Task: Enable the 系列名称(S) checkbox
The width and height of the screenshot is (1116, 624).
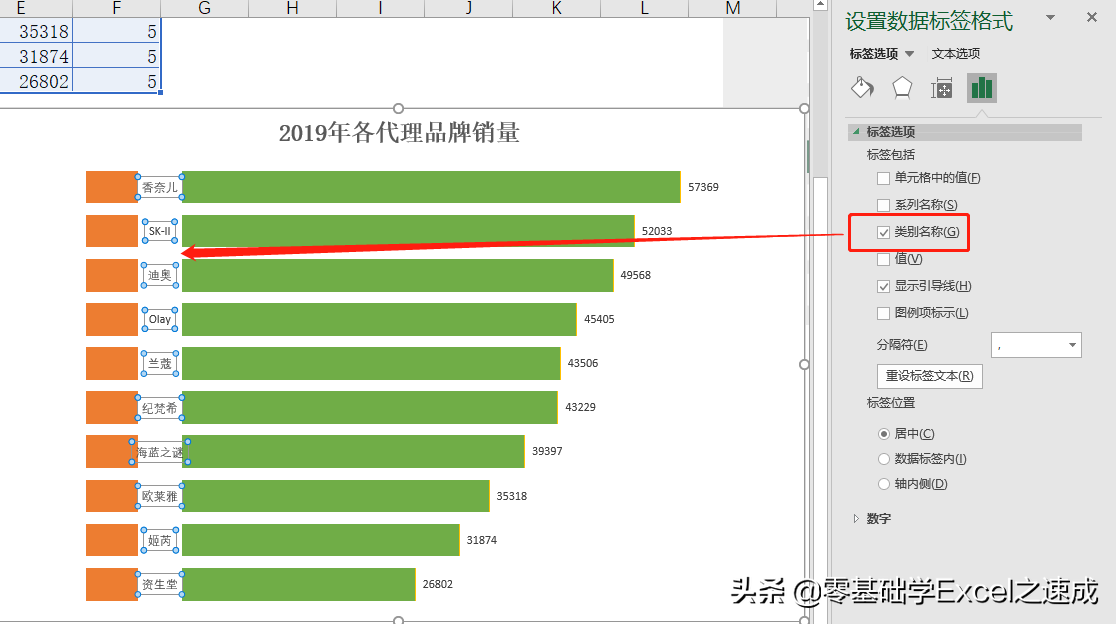Action: point(884,205)
